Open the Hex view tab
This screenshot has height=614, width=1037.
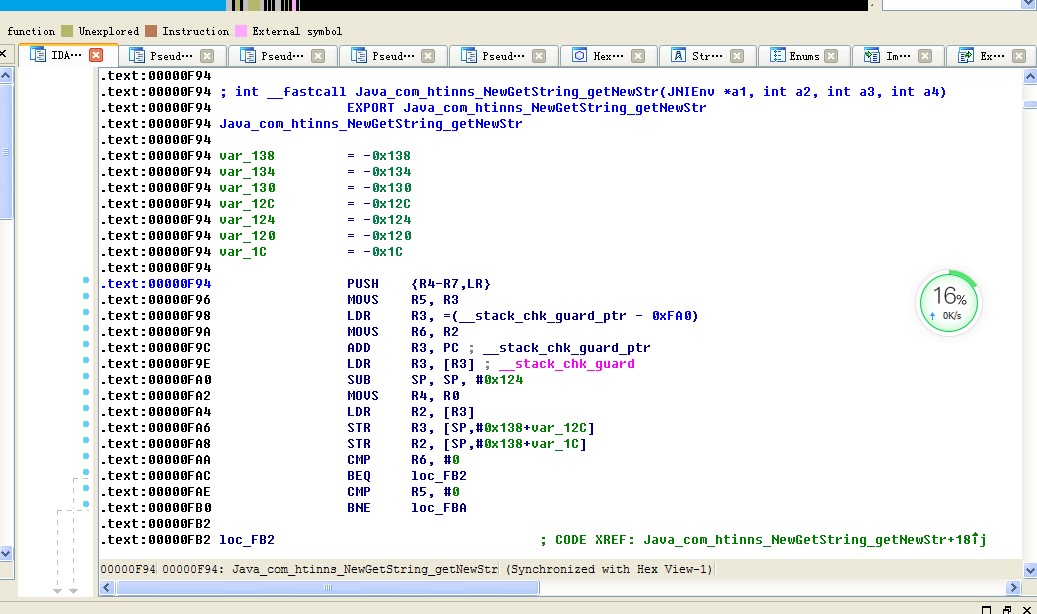pyautogui.click(x=608, y=56)
